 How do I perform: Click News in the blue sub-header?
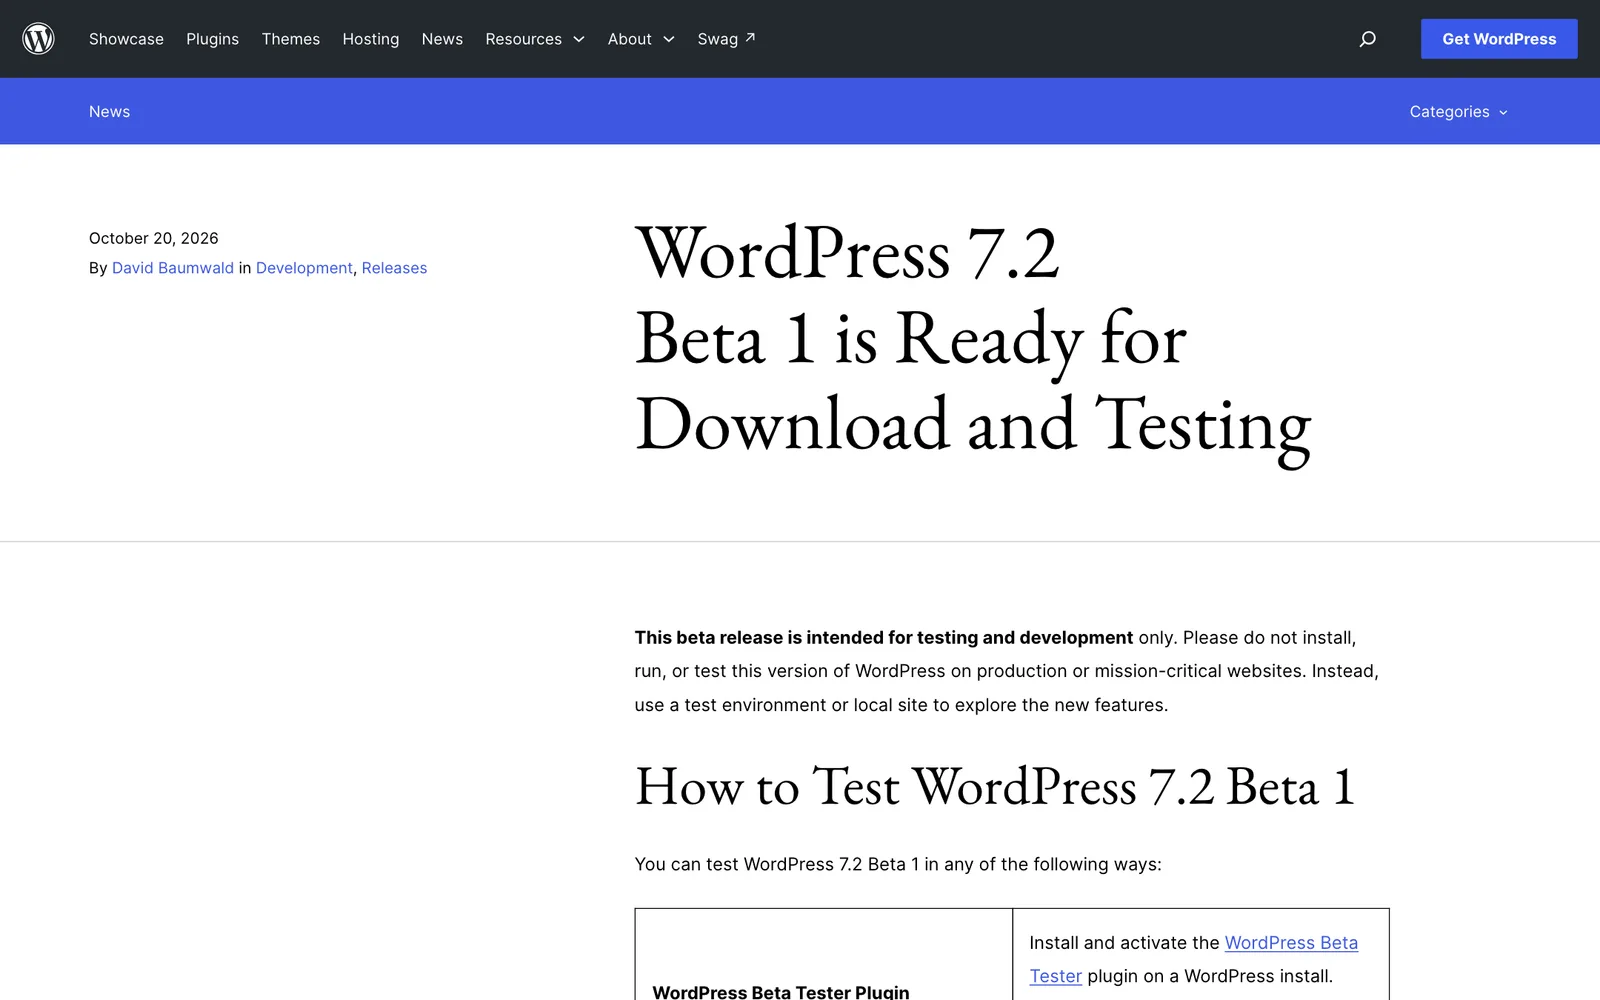pos(109,112)
